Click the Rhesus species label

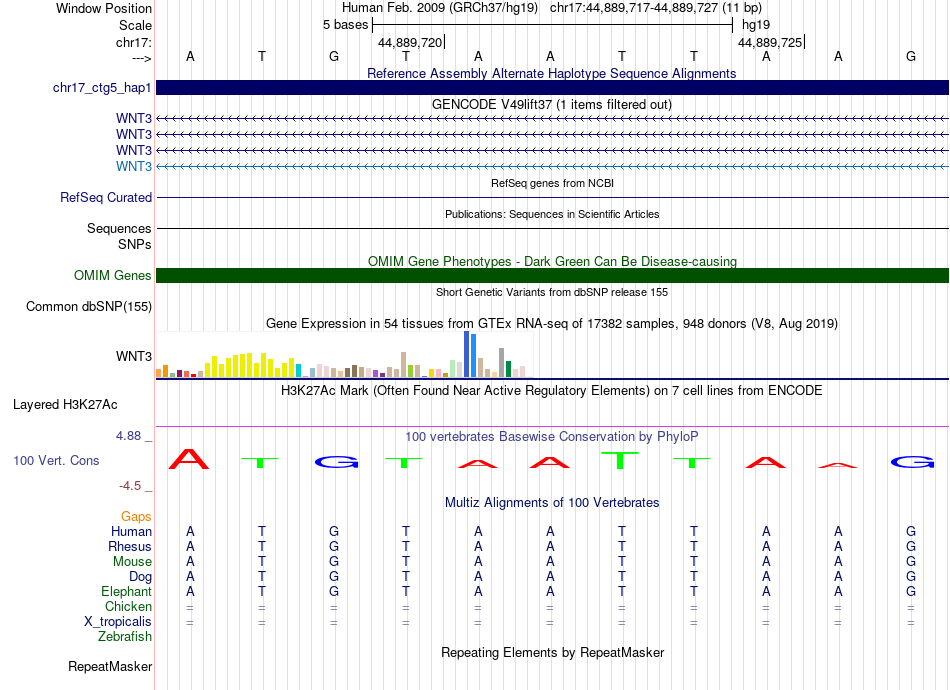(130, 546)
